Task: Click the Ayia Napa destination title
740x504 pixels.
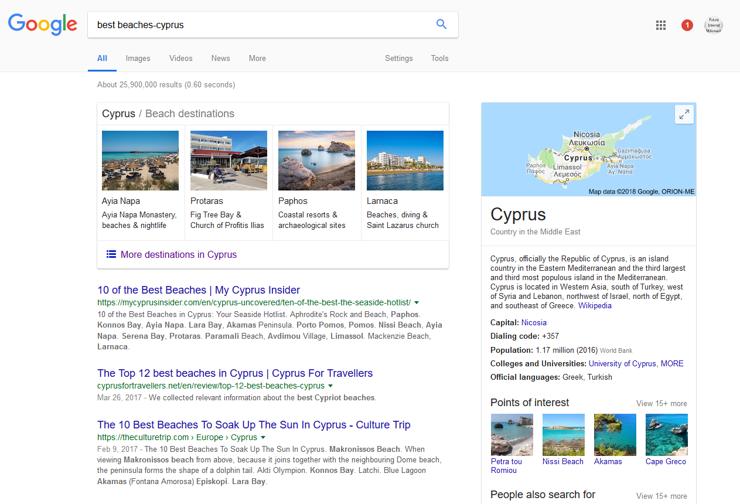Action: 121,201
